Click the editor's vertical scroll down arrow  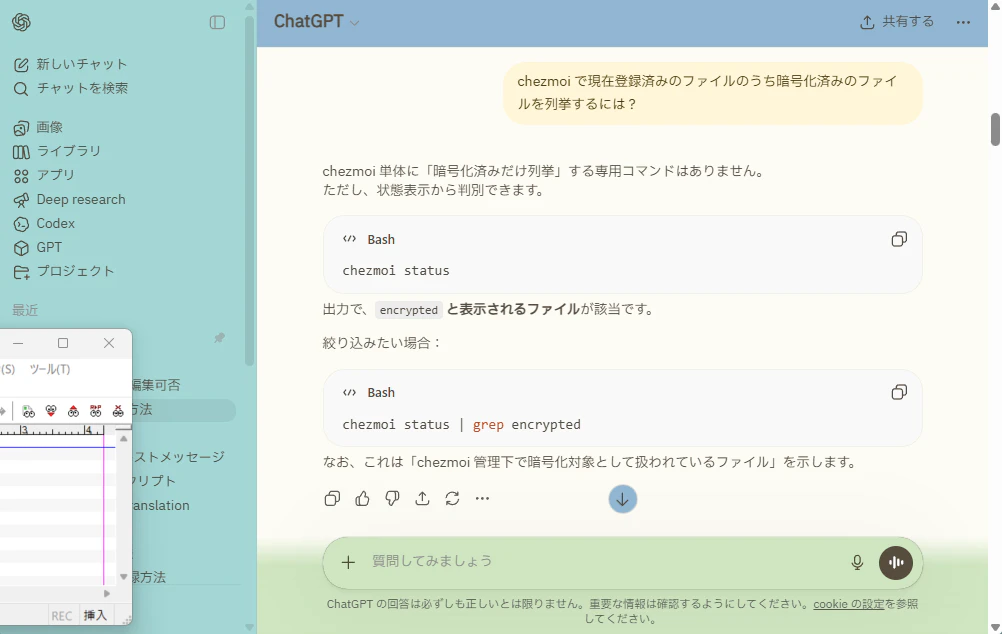[x=123, y=576]
